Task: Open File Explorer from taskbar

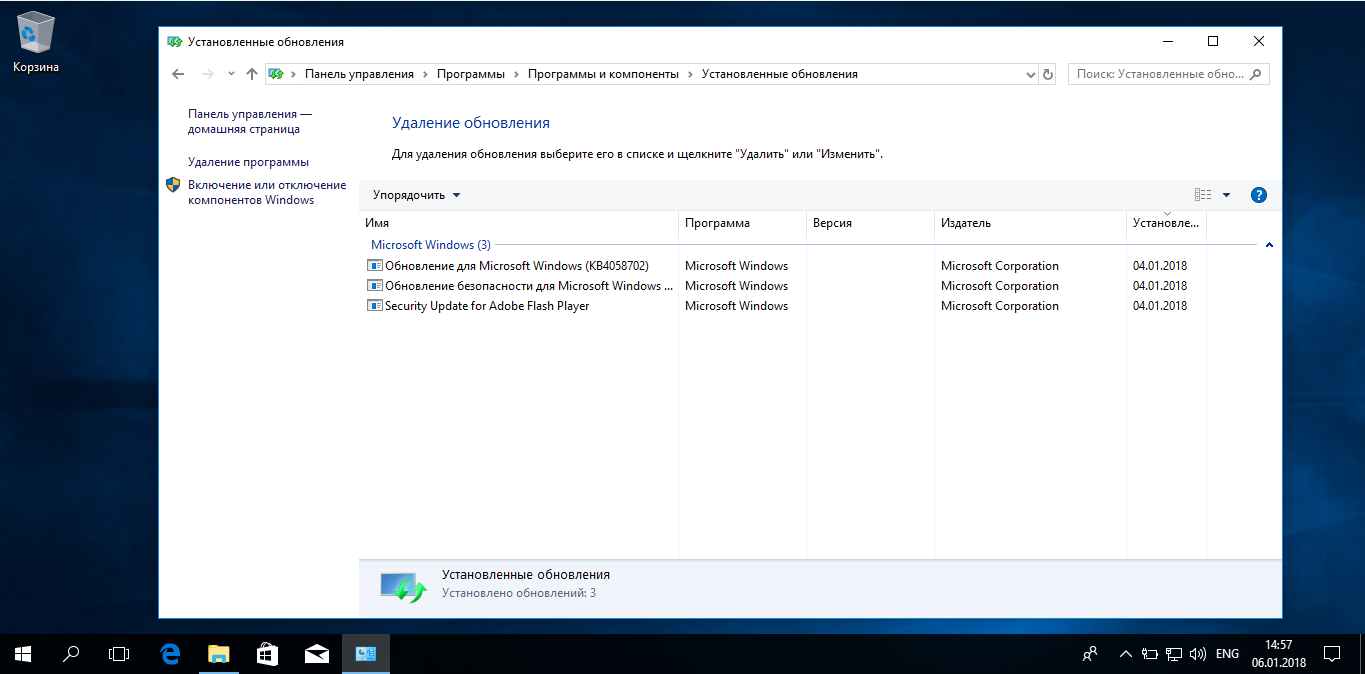Action: pyautogui.click(x=218, y=654)
